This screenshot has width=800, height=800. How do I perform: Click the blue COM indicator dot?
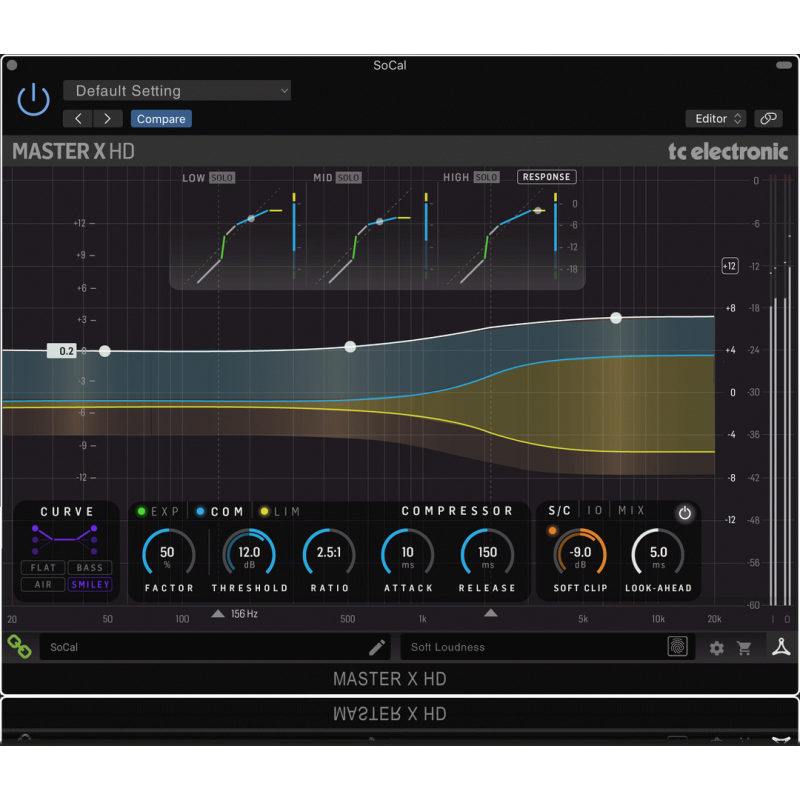click(201, 511)
